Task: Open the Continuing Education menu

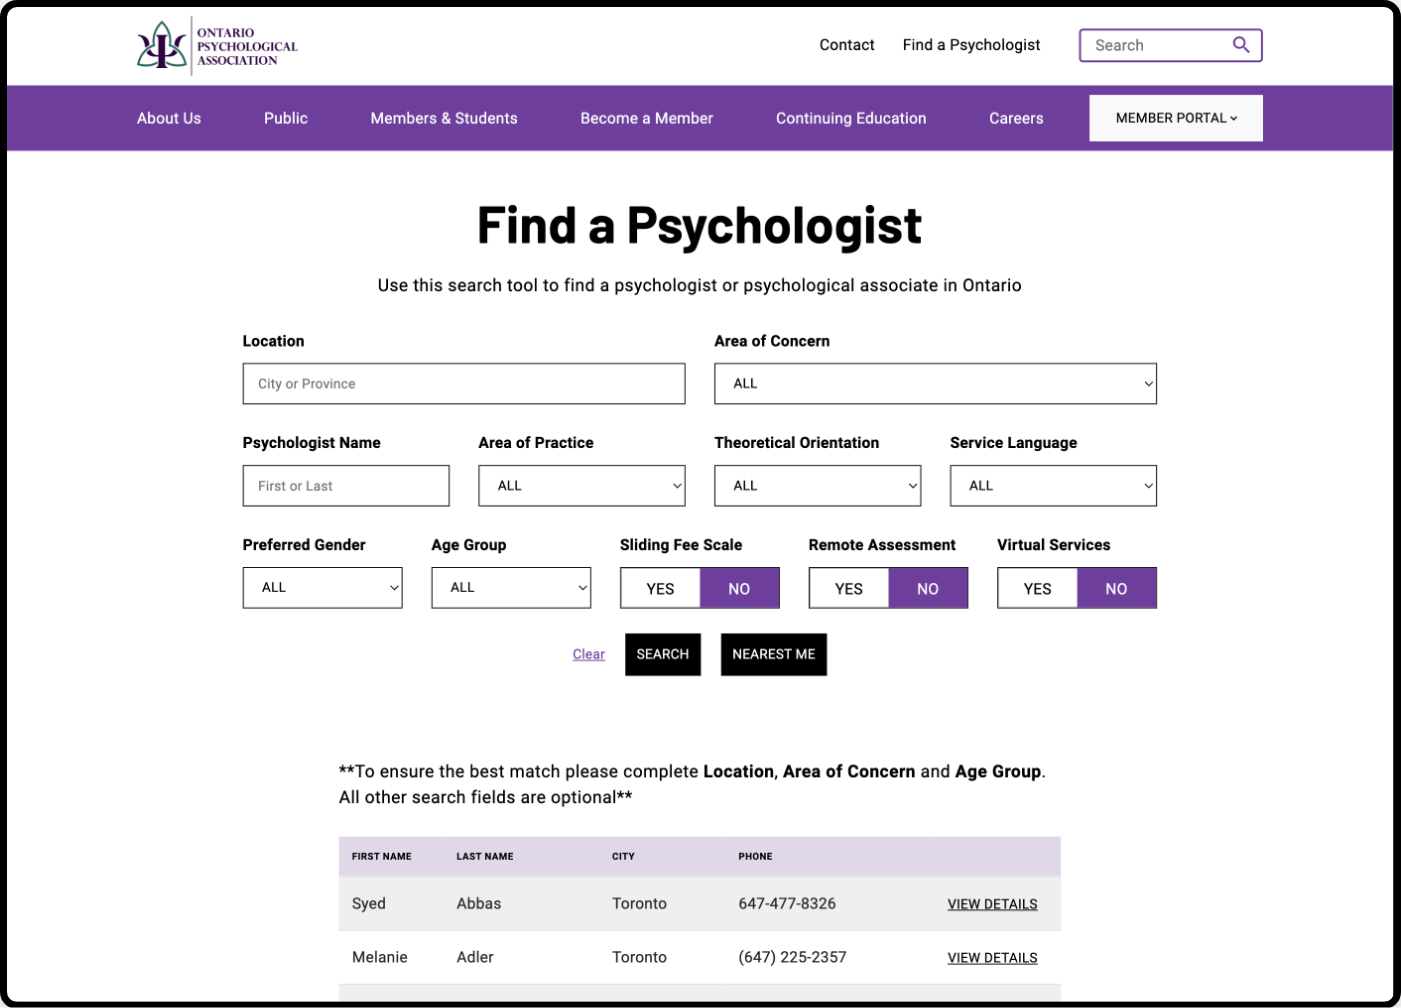Action: coord(851,118)
